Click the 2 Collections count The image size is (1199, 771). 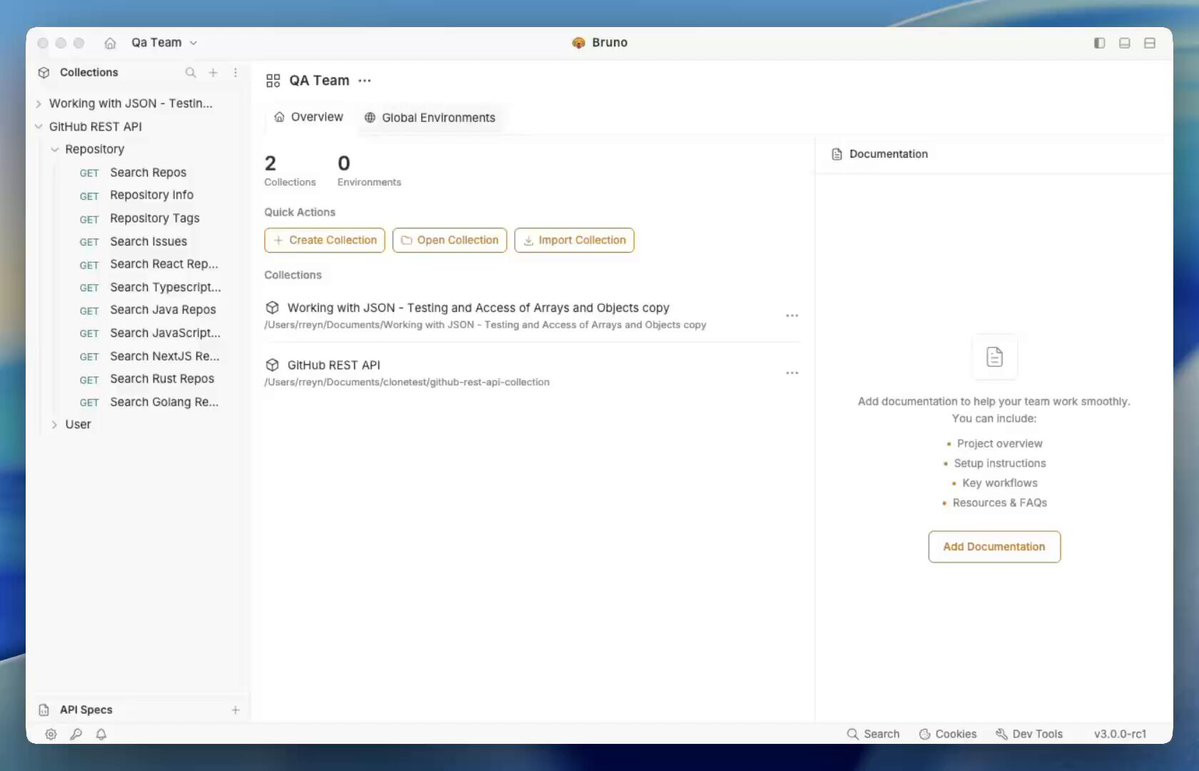290,171
